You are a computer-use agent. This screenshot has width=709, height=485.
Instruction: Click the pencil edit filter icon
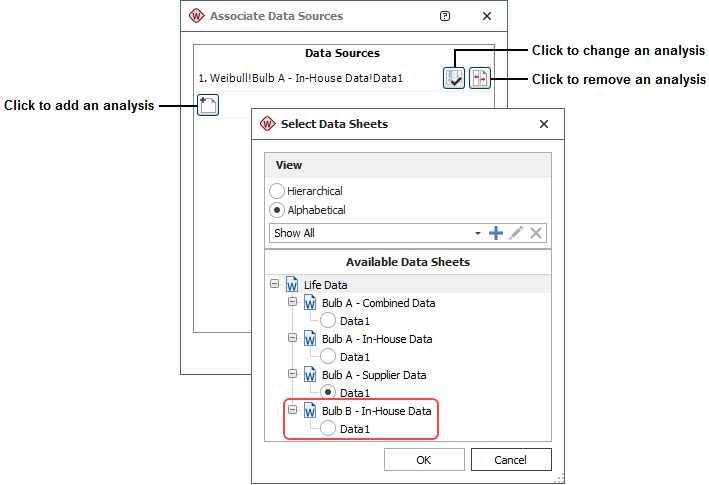pos(516,233)
